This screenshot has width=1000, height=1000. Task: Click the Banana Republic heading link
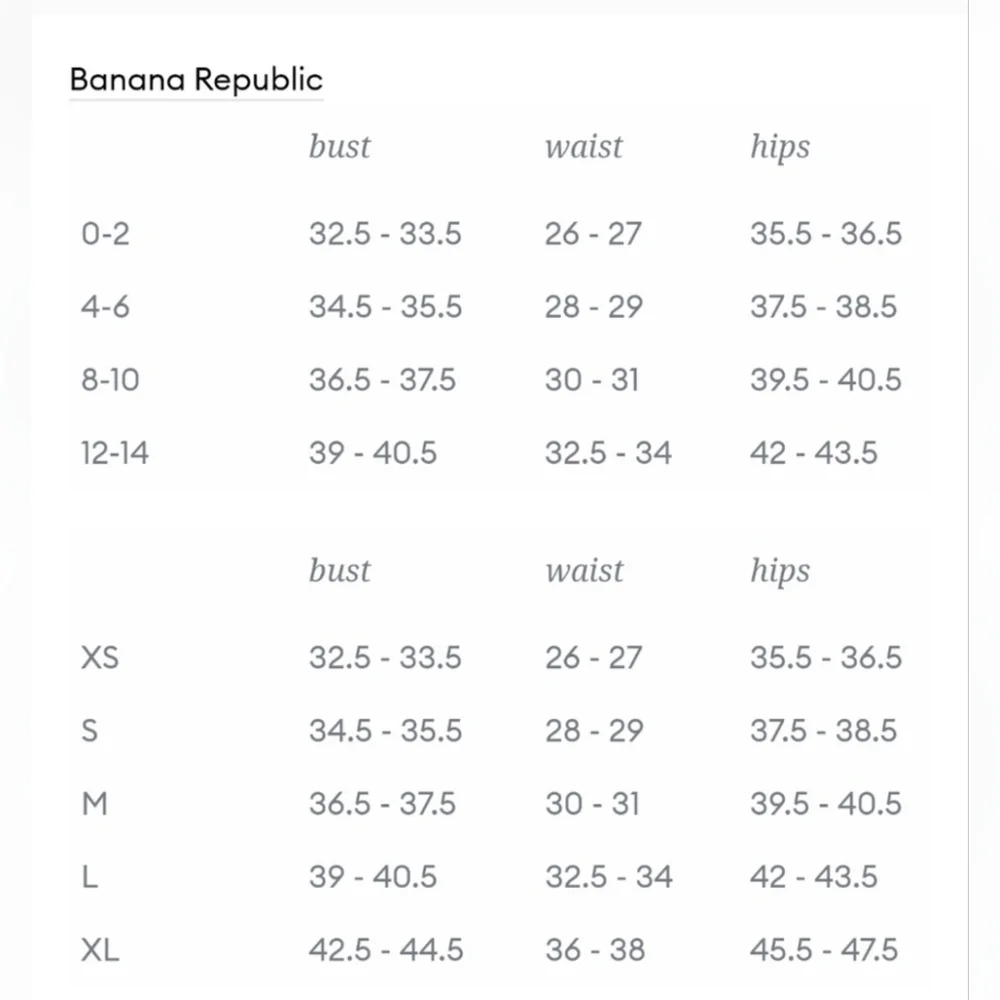(x=196, y=80)
